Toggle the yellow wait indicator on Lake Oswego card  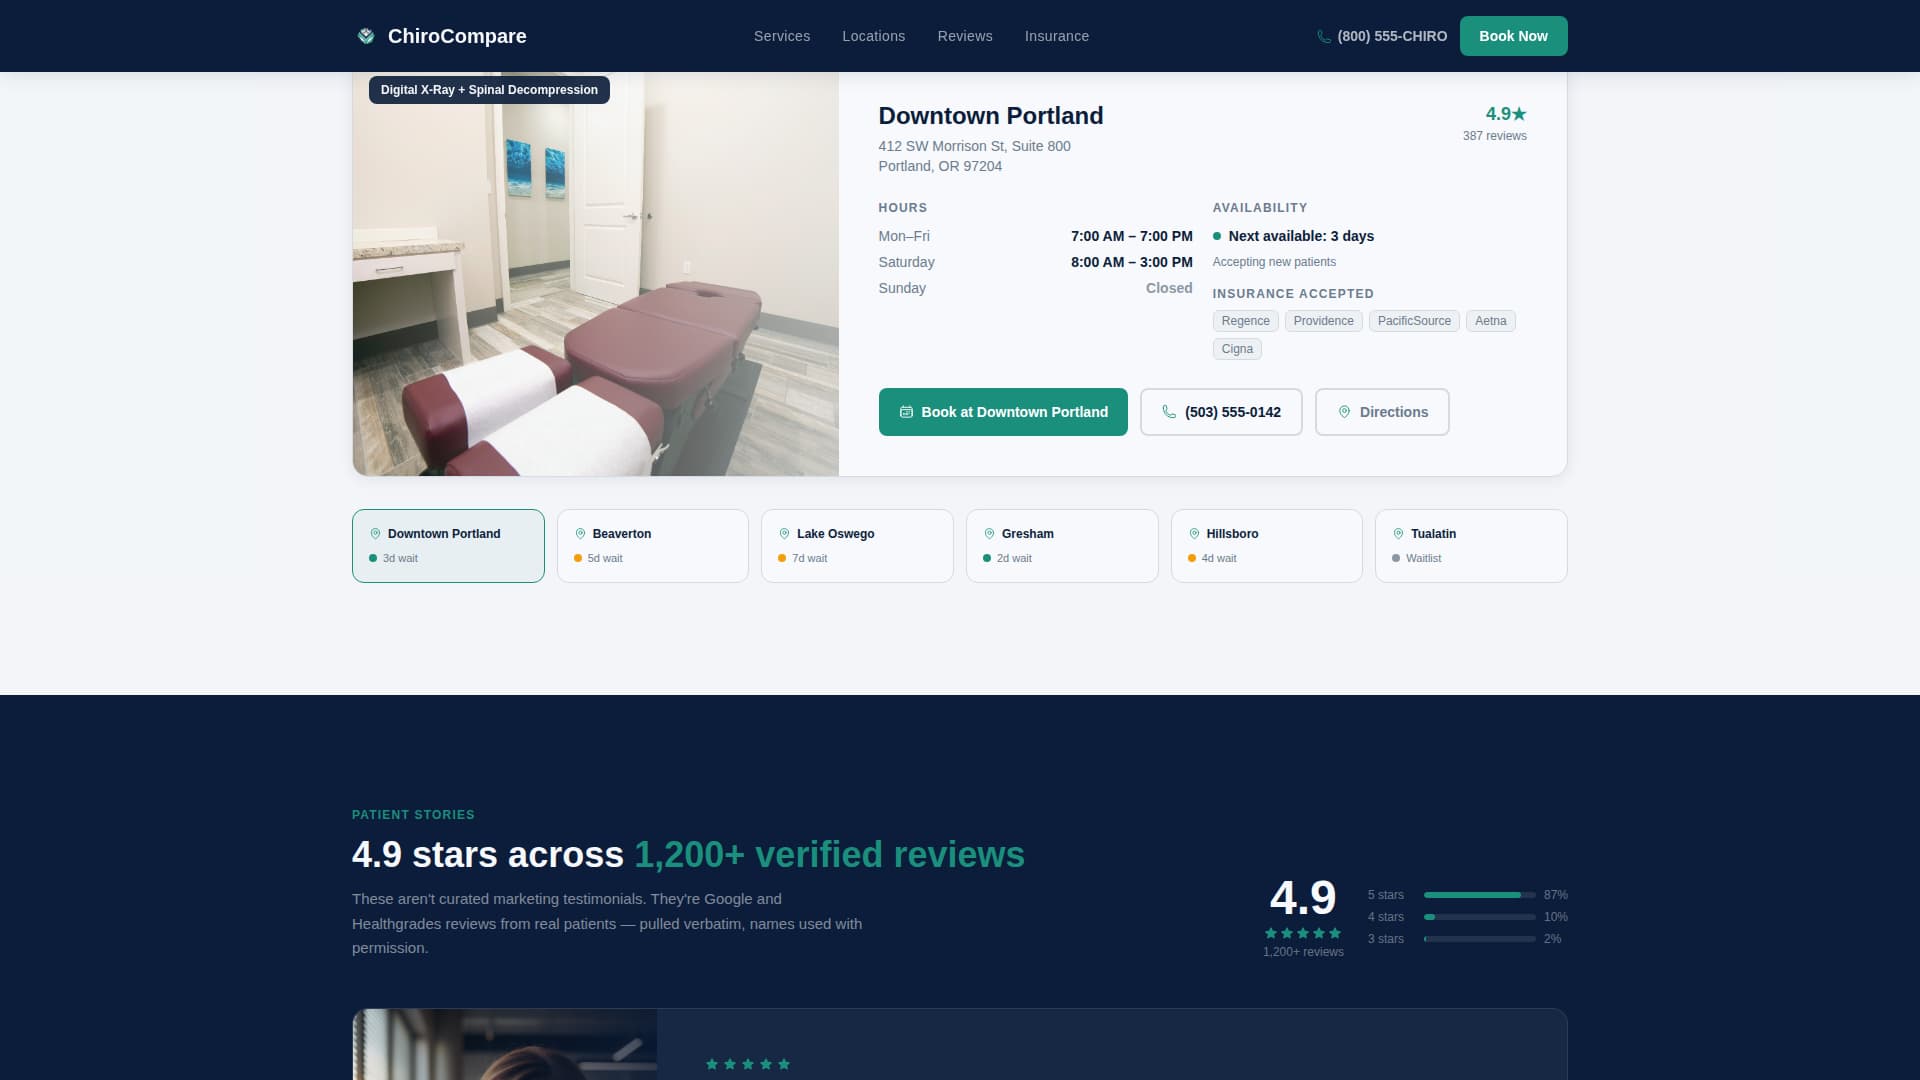(783, 558)
